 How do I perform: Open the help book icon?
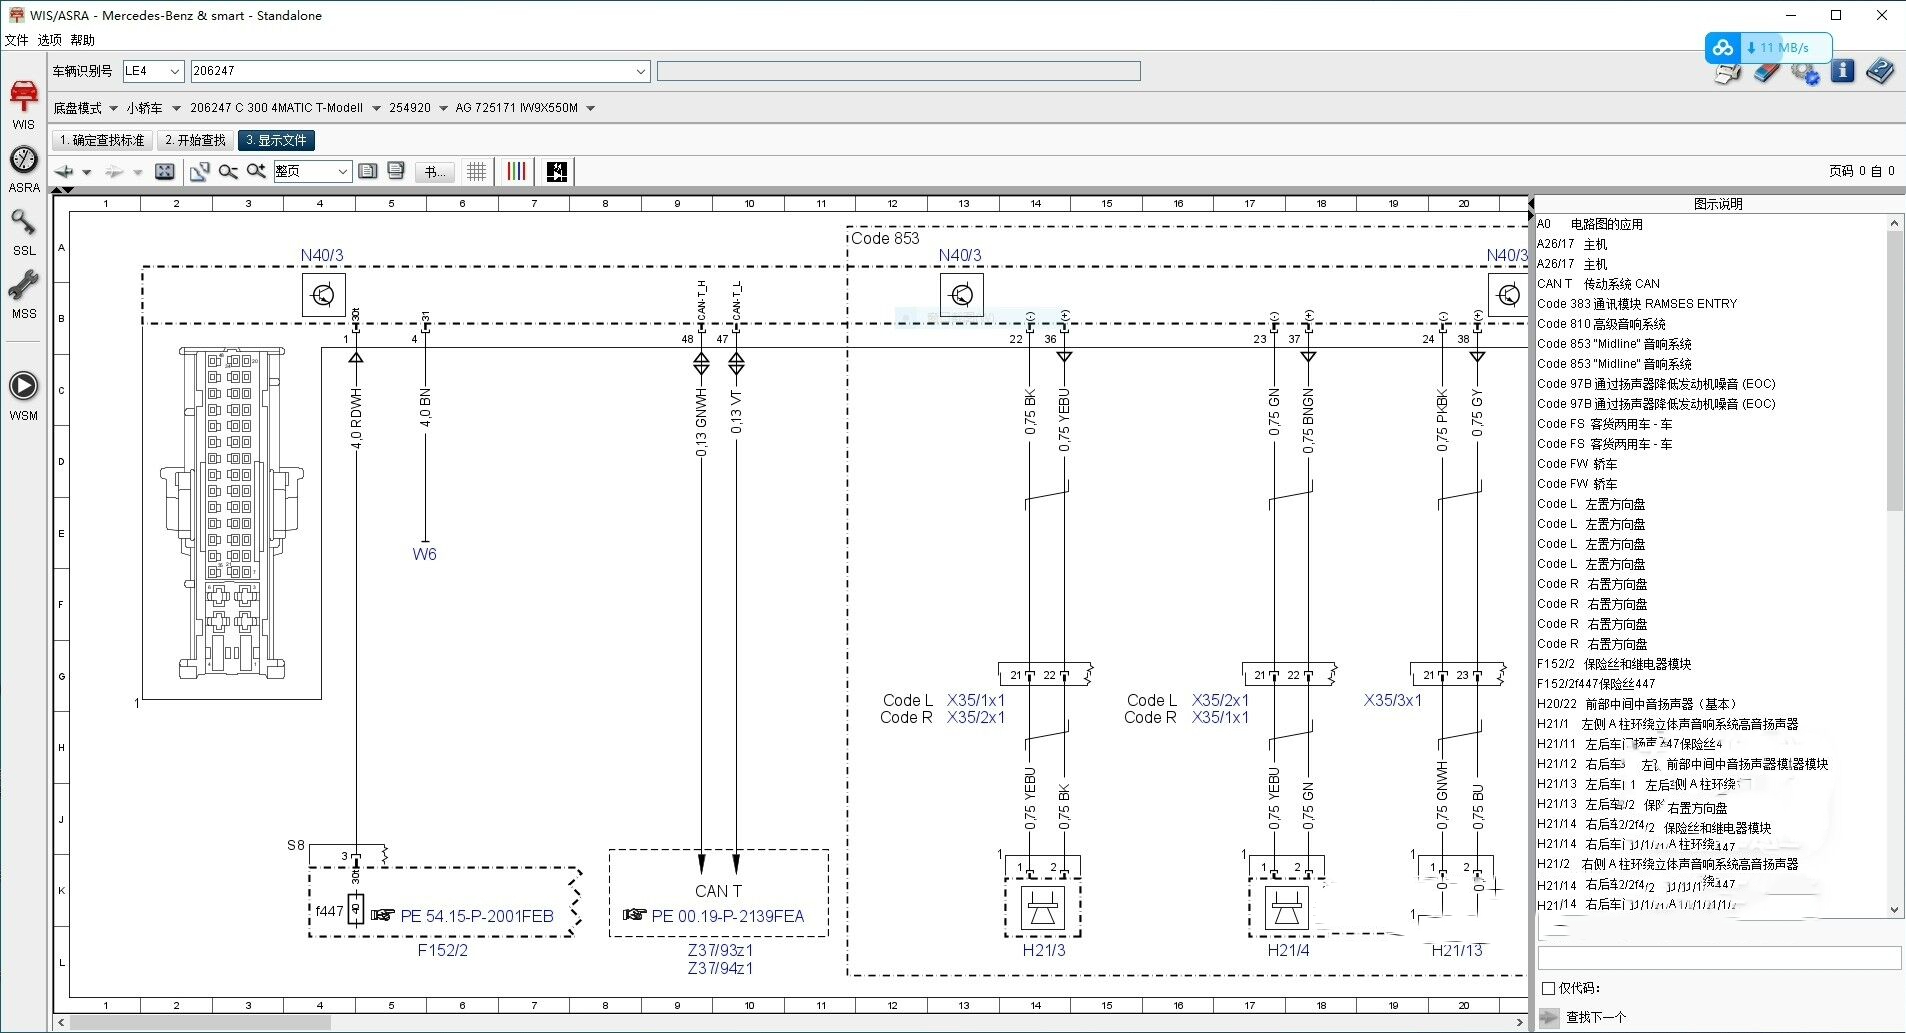[1880, 72]
